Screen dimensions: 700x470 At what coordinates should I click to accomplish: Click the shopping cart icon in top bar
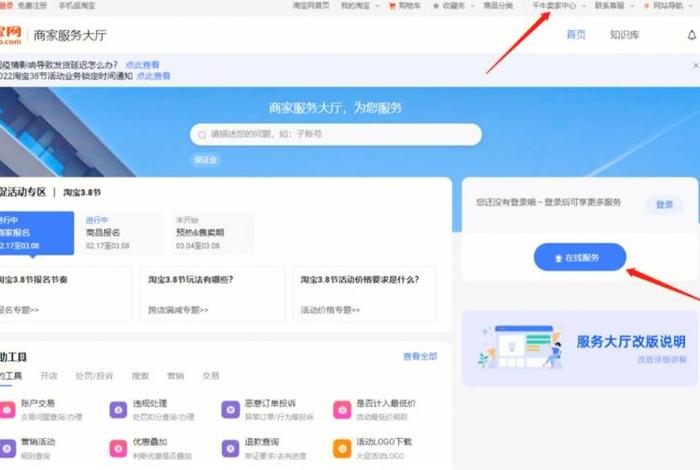pos(392,6)
